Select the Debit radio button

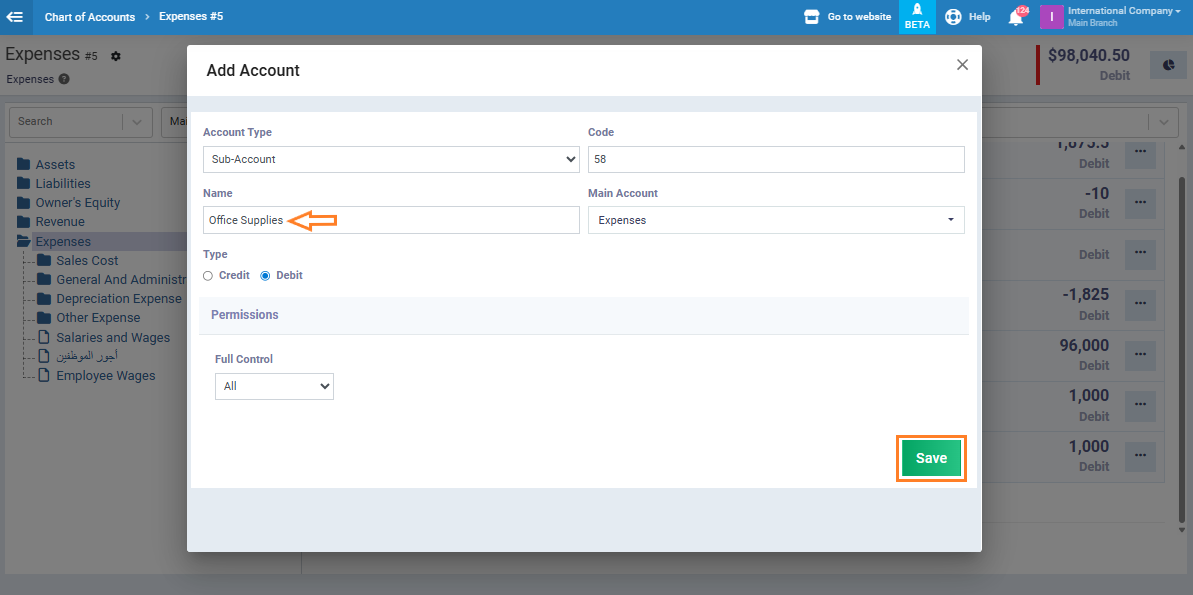[x=265, y=276]
